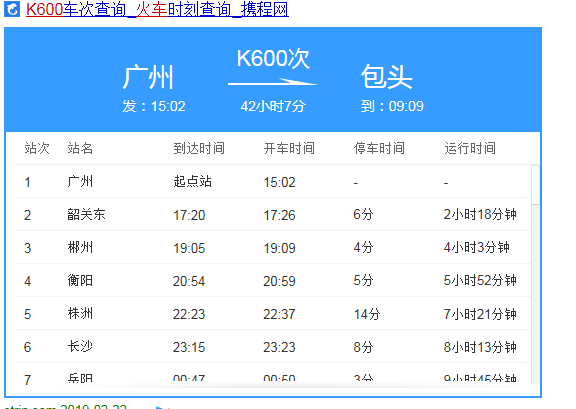
Task: Click the K600次 train number label
Action: pos(273,58)
